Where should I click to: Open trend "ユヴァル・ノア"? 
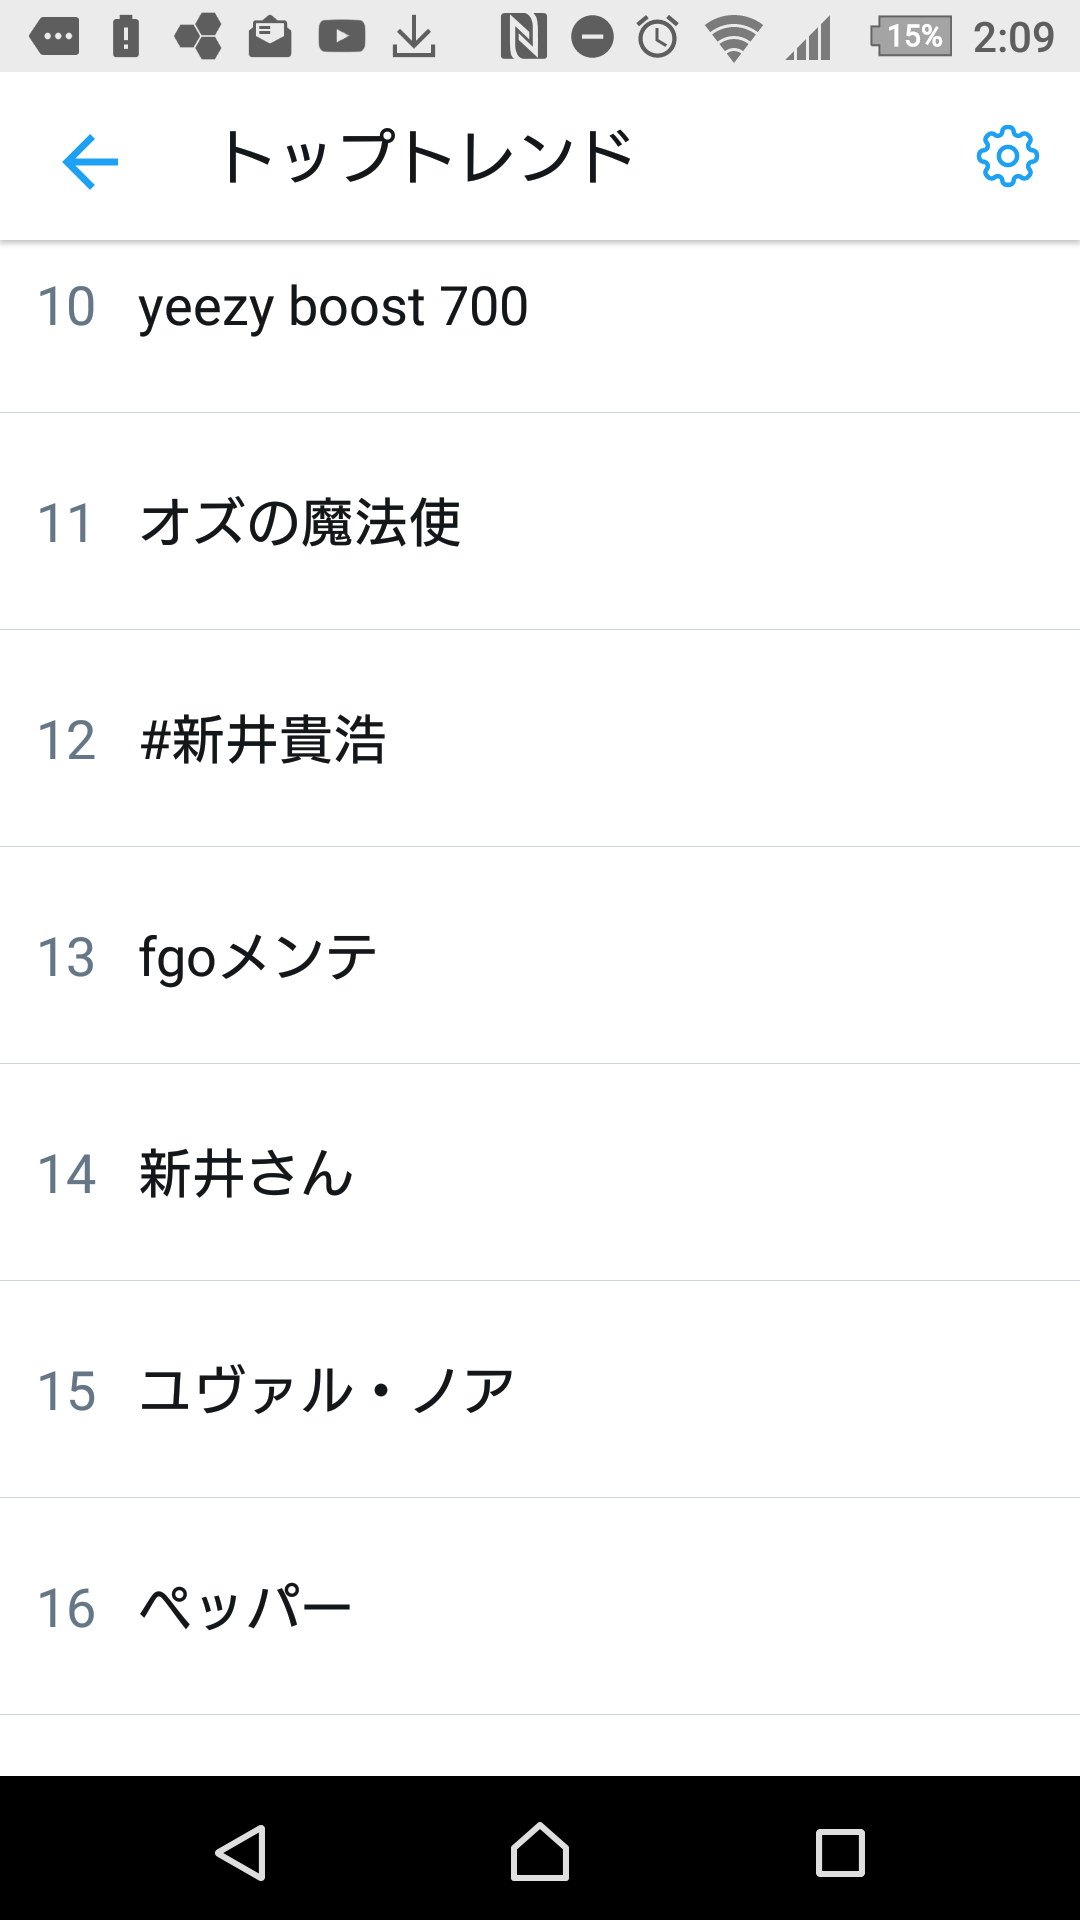coord(327,1391)
